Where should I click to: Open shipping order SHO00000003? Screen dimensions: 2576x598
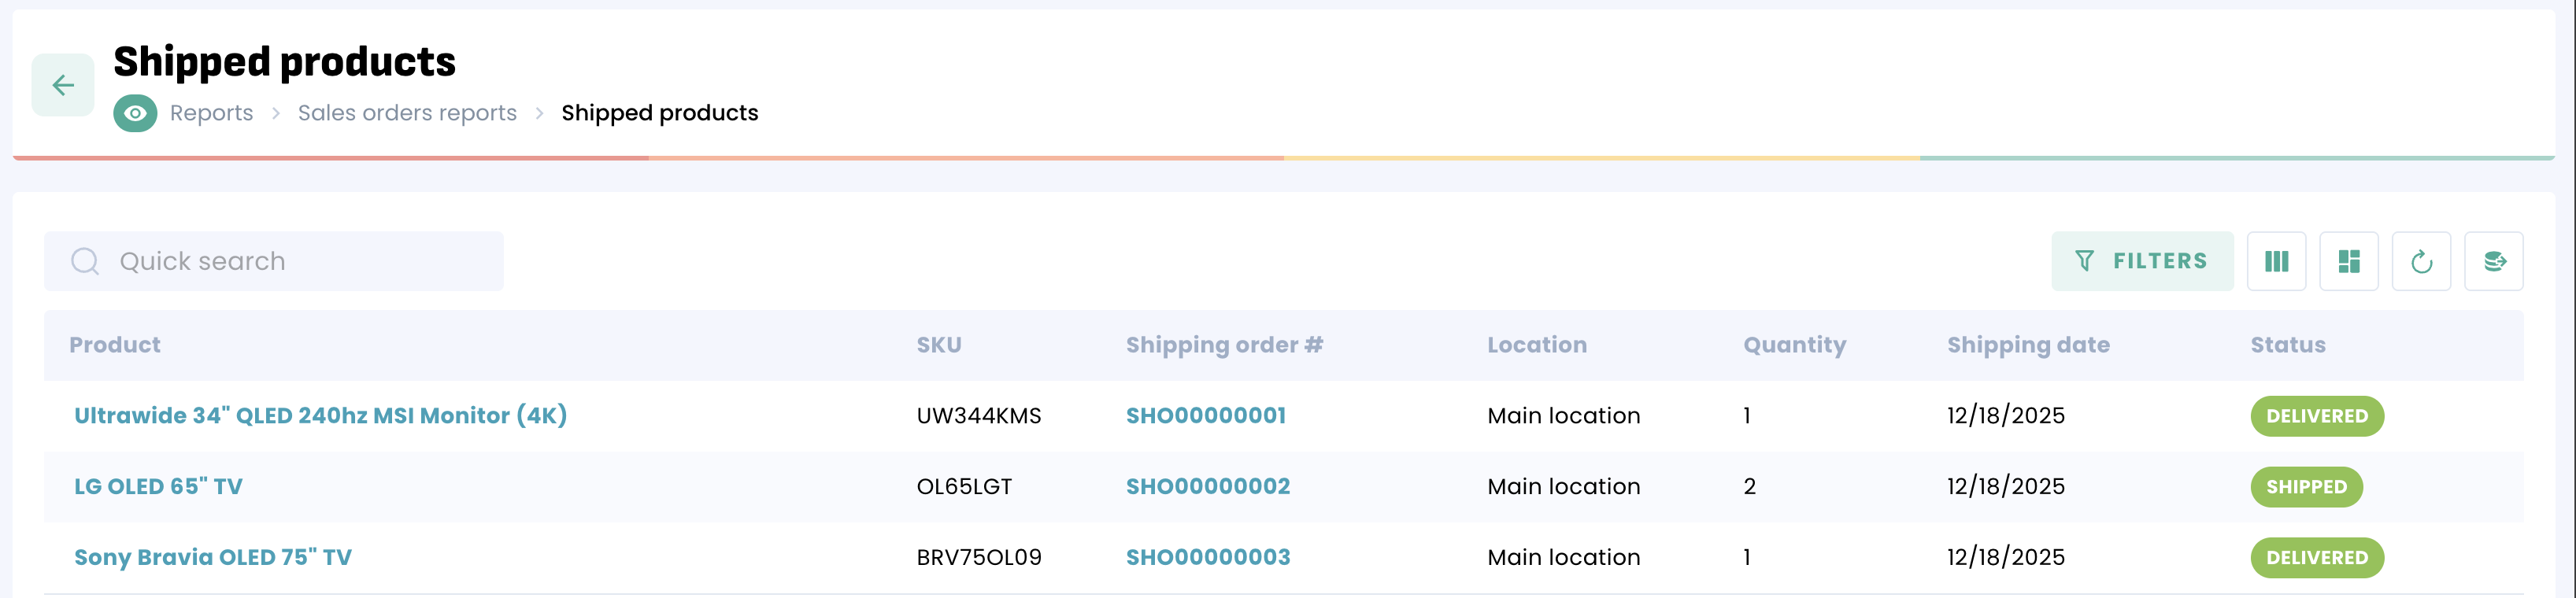click(1207, 558)
